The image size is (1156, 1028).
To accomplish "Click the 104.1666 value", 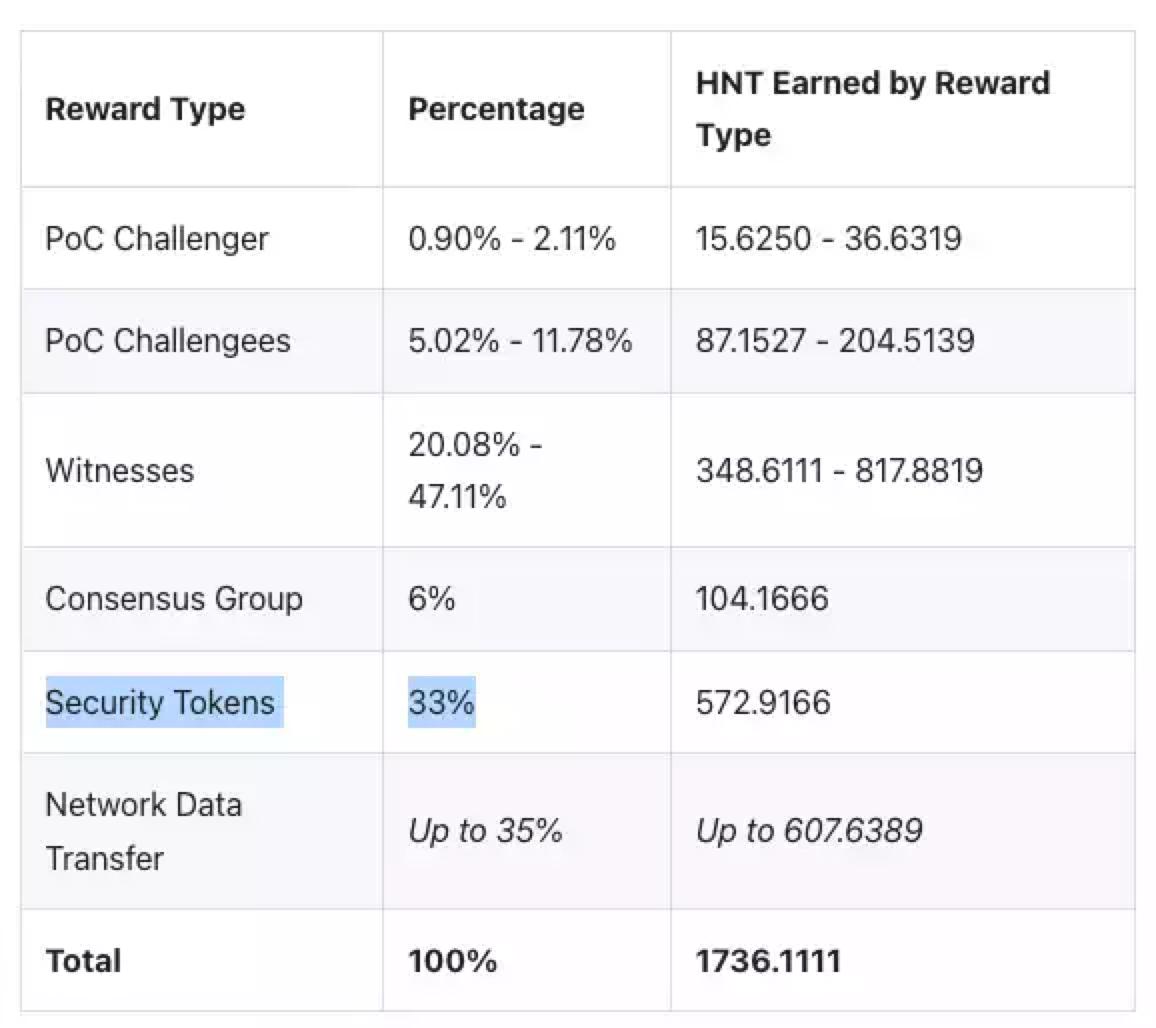I will 762,599.
